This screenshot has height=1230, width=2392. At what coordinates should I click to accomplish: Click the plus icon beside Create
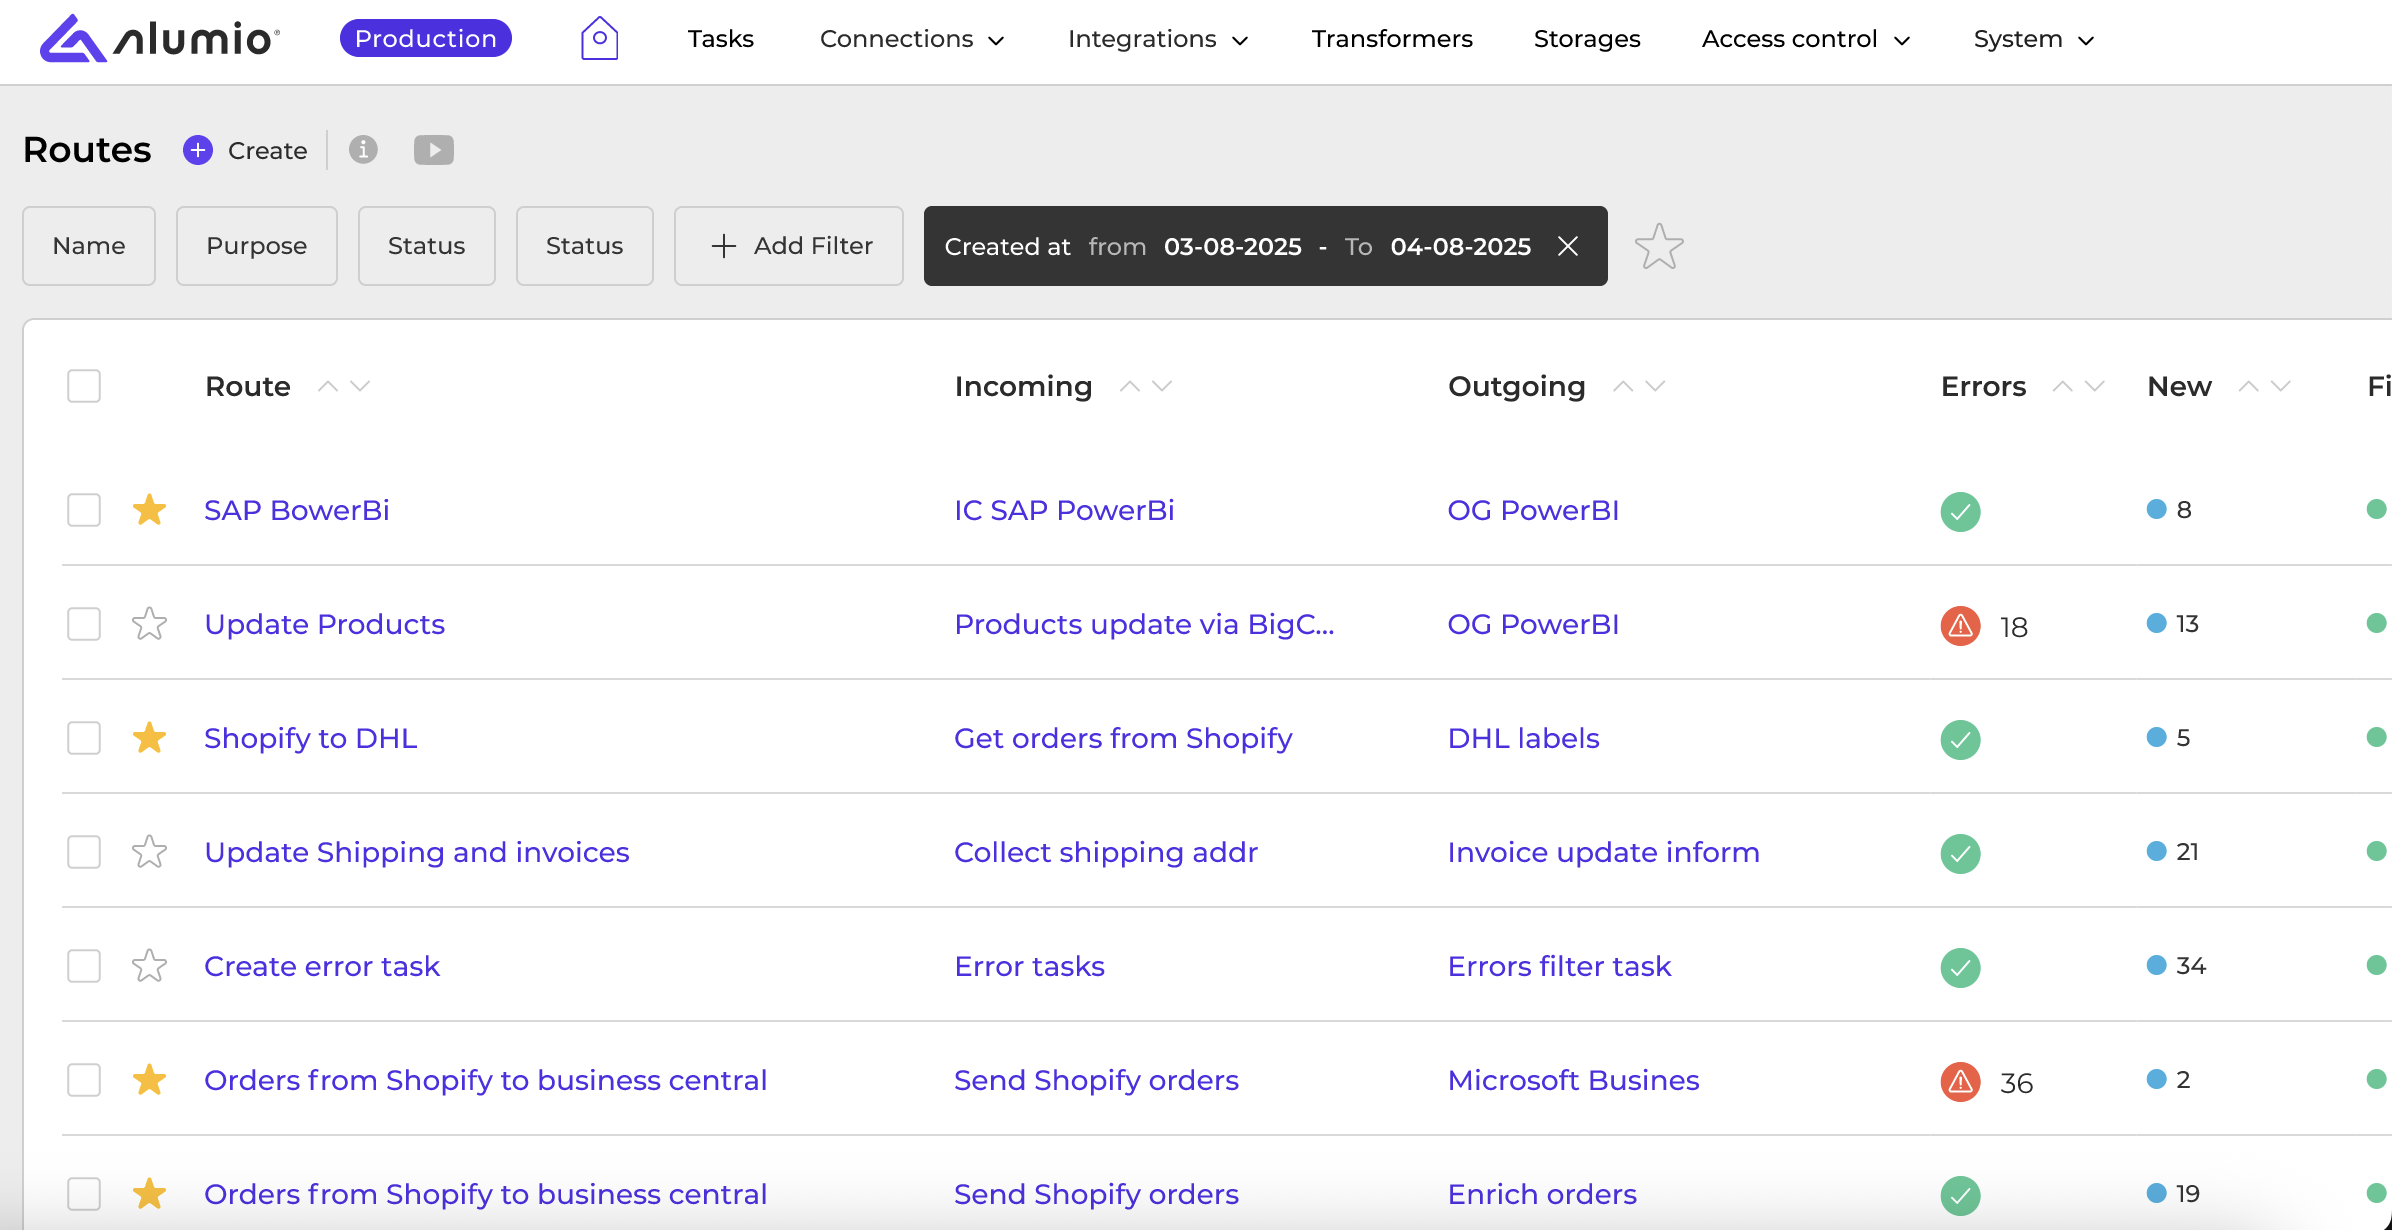pos(198,150)
